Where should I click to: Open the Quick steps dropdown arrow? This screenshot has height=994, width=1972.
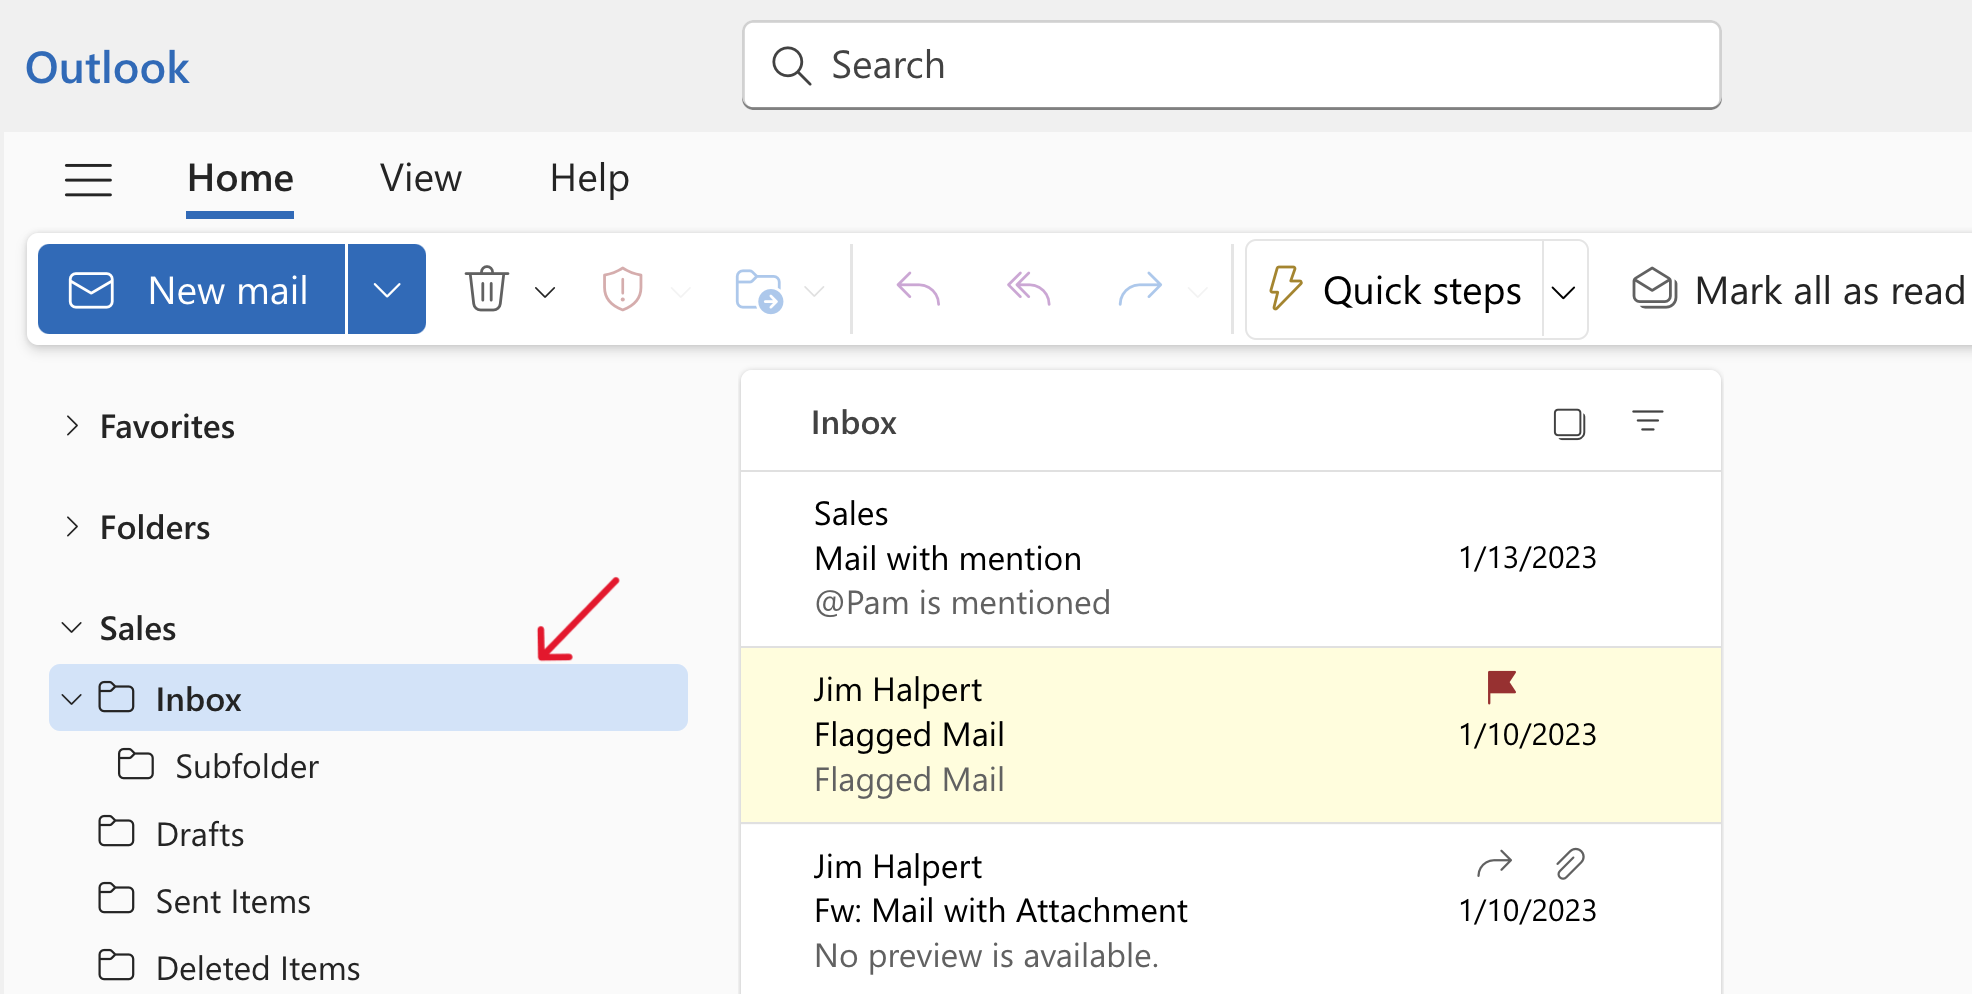click(1564, 292)
